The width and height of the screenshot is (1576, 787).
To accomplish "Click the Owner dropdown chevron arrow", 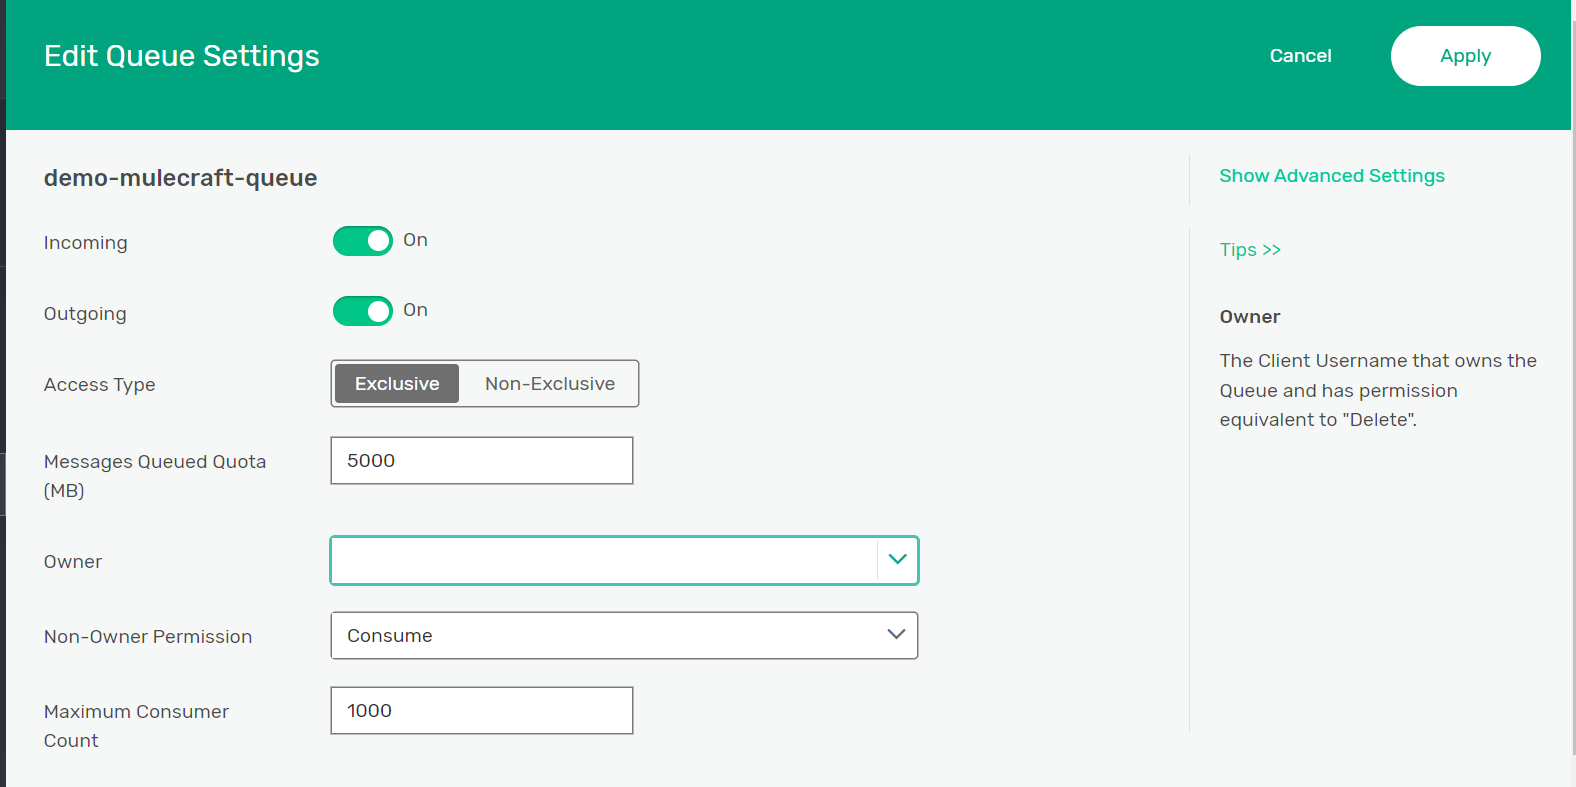I will (897, 560).
